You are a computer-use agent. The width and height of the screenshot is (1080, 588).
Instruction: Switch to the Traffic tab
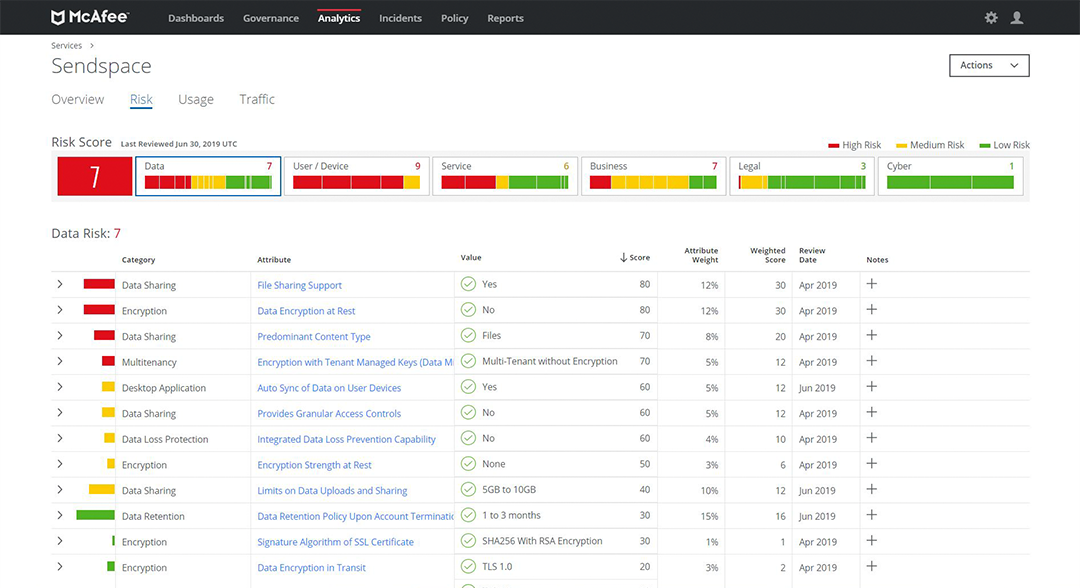click(257, 99)
